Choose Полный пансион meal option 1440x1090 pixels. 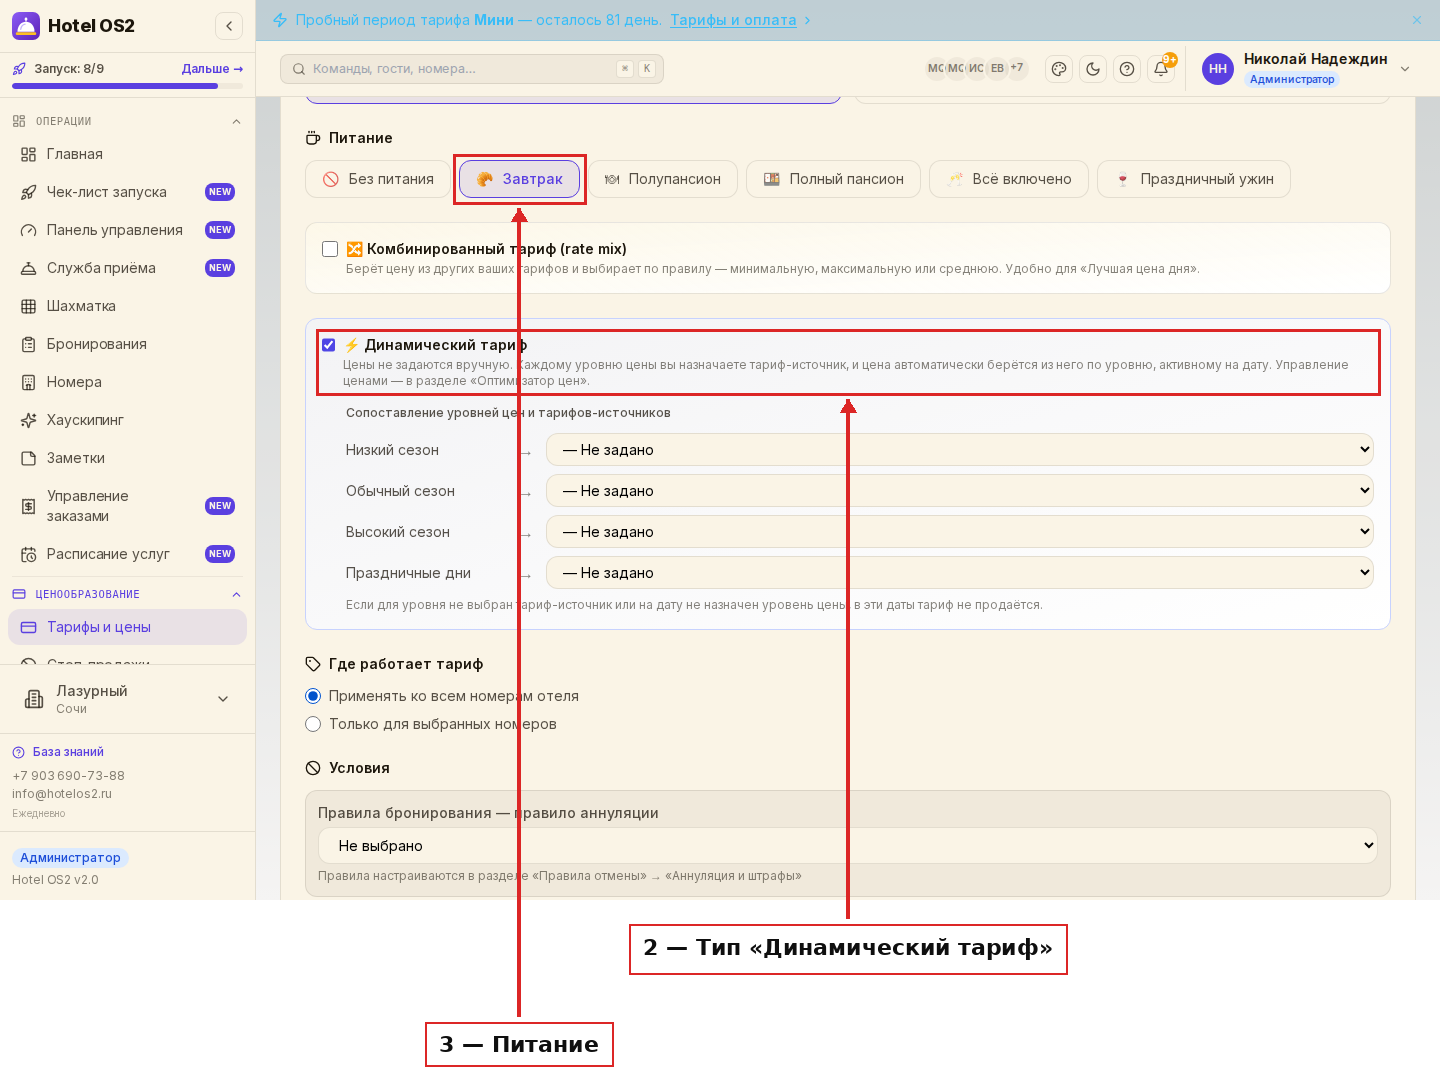tap(833, 179)
